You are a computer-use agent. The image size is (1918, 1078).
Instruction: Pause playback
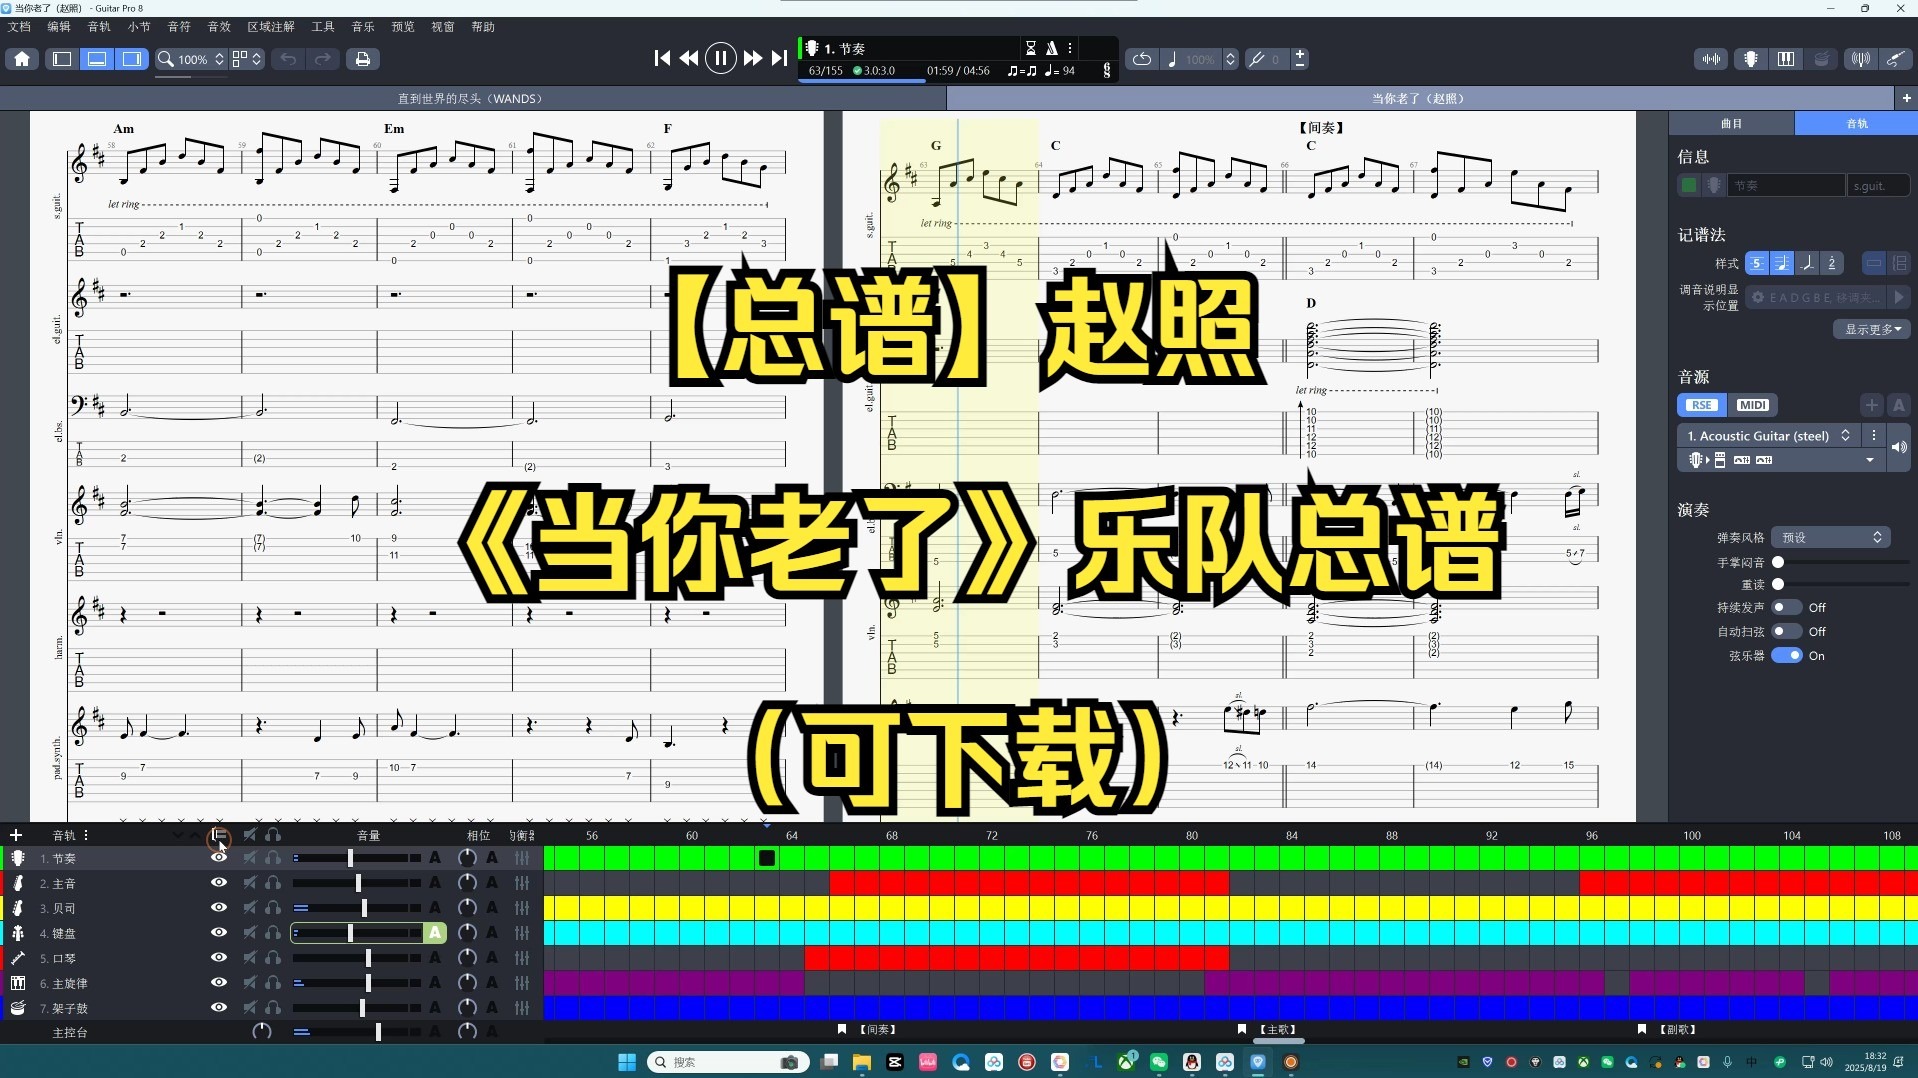(x=720, y=59)
